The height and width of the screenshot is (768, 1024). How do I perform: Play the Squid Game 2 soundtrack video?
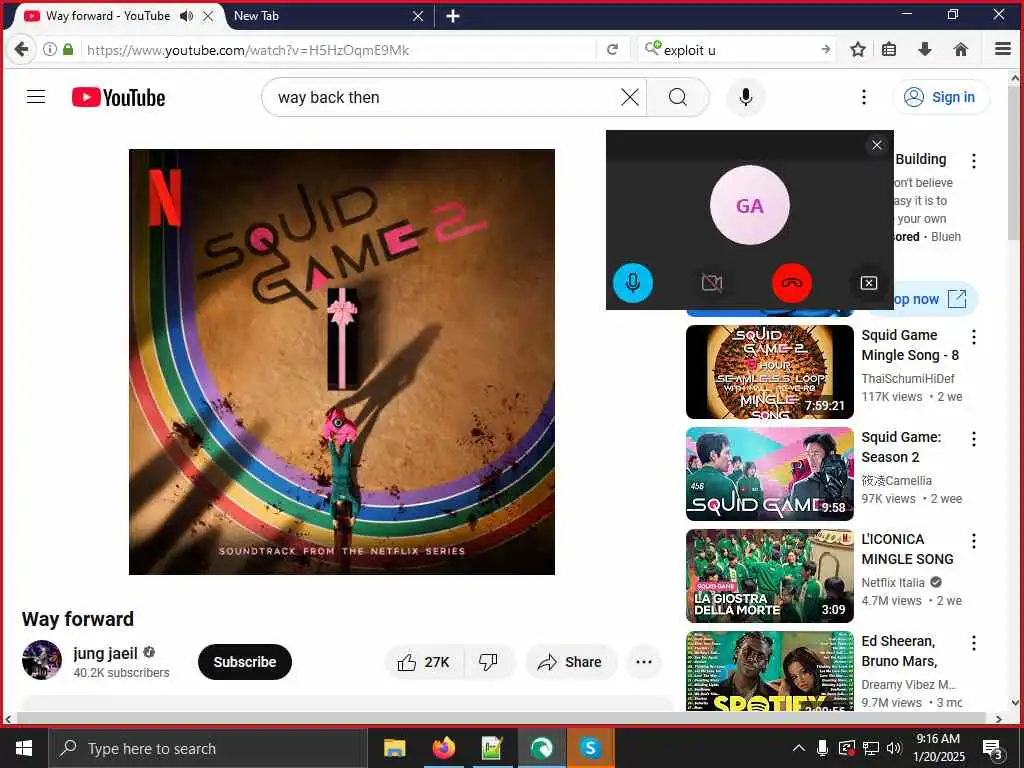tap(342, 362)
